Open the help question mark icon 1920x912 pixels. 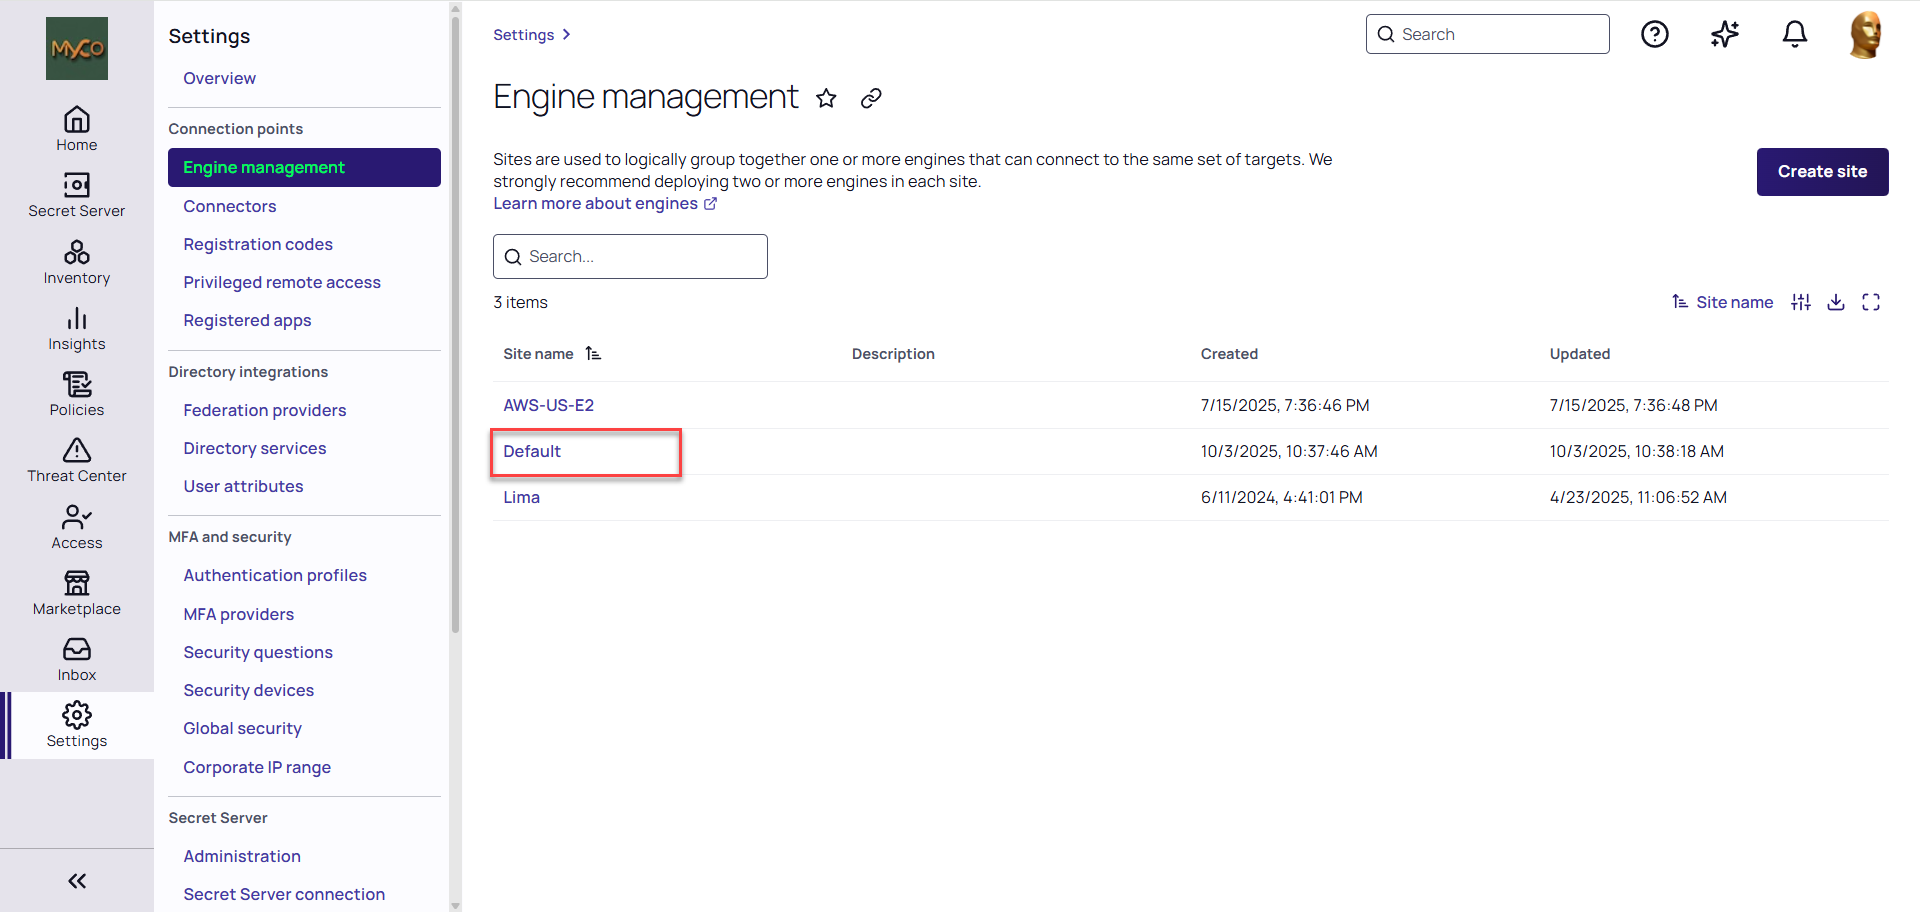pyautogui.click(x=1655, y=35)
